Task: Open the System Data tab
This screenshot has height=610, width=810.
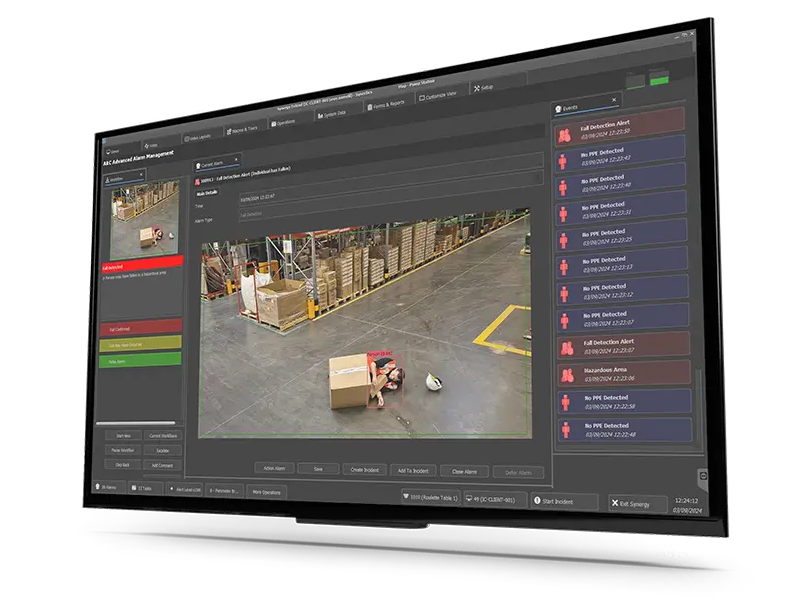Action: point(332,113)
